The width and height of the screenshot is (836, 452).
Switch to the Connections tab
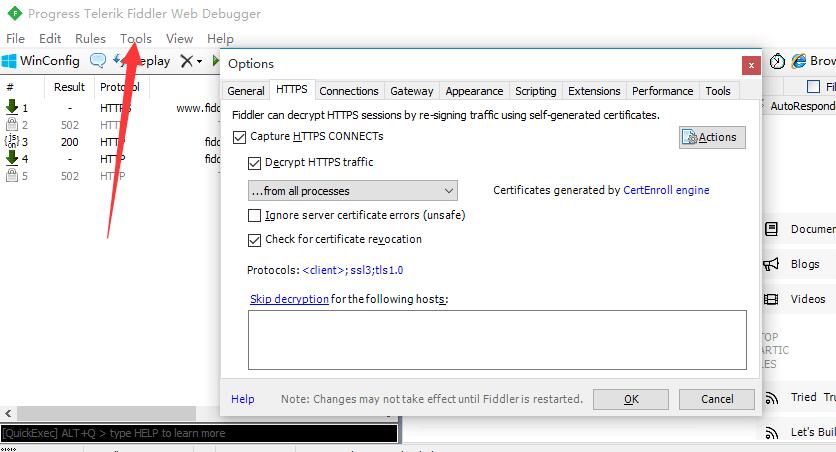click(349, 91)
